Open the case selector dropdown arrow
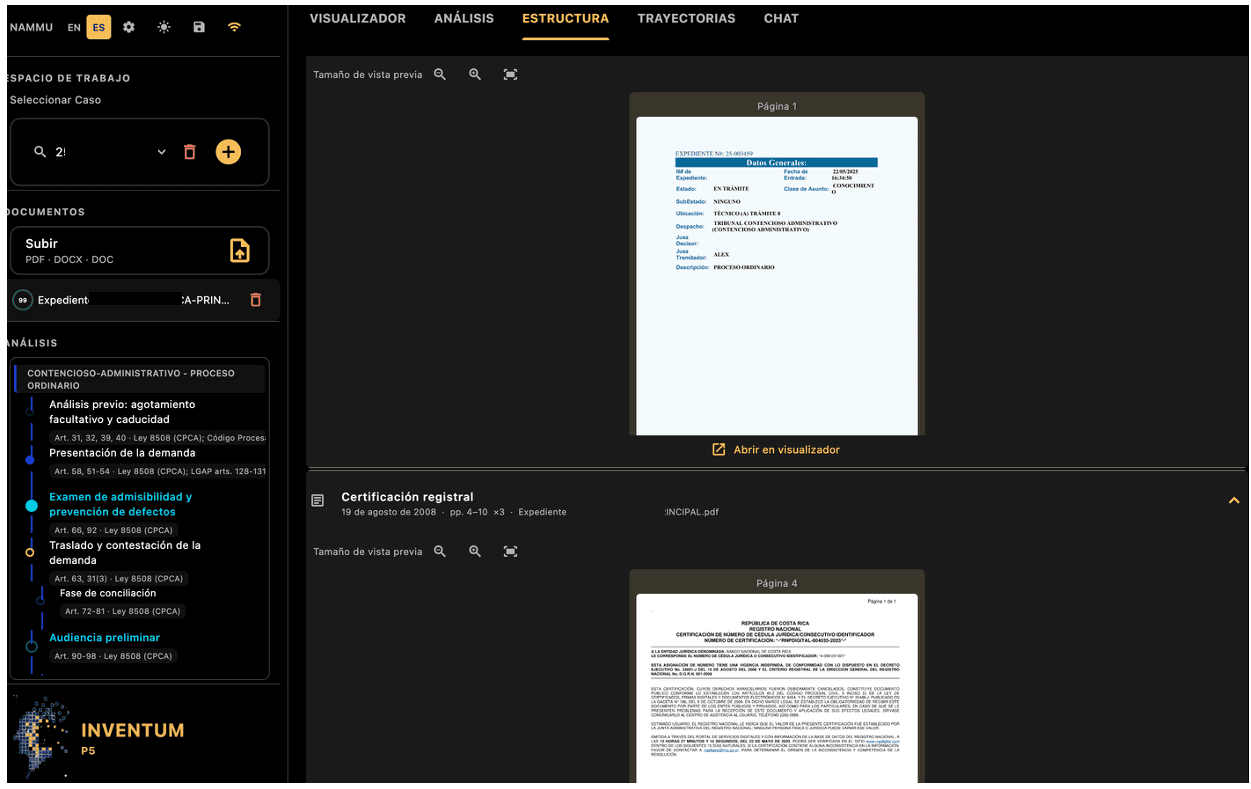Viewport: 1251px width, 789px height. tap(161, 152)
